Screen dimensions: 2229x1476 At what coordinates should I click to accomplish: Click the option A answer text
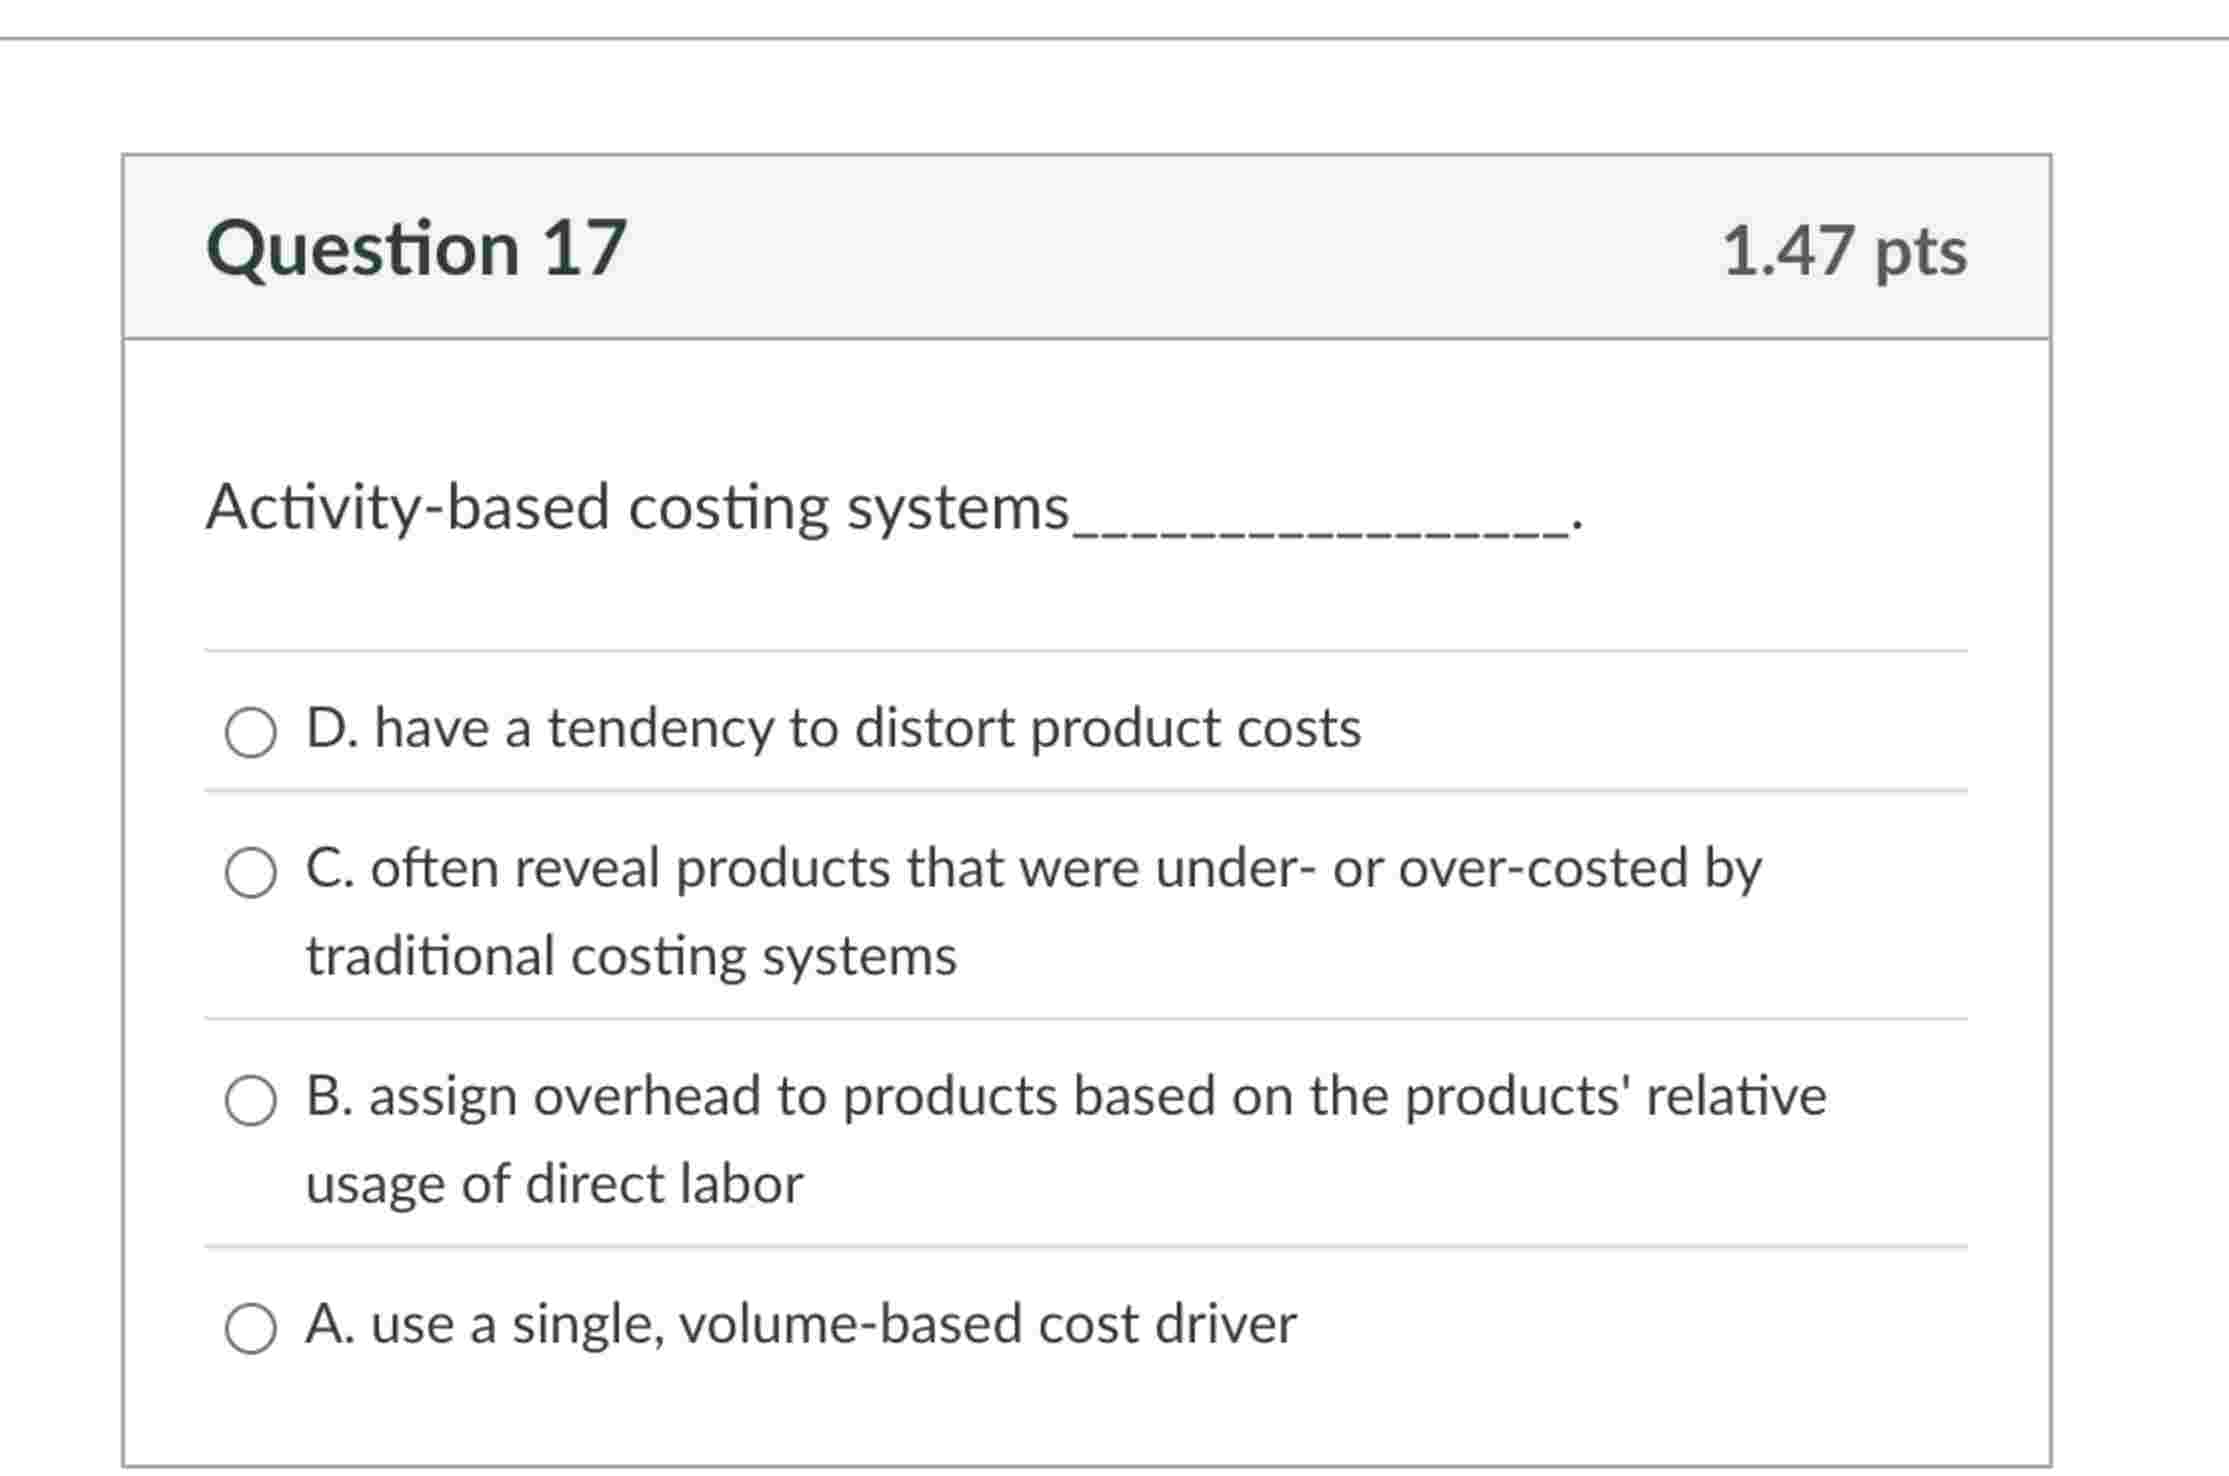tap(800, 1324)
